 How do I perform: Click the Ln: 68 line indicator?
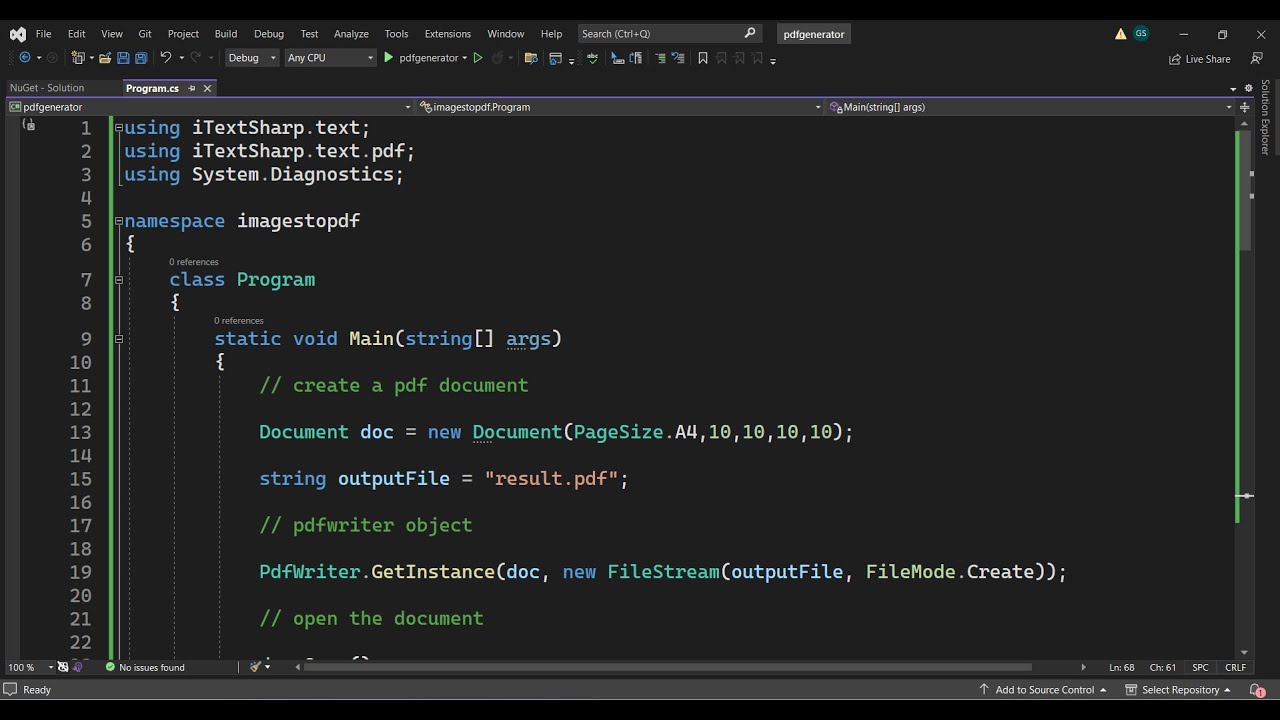point(1122,667)
